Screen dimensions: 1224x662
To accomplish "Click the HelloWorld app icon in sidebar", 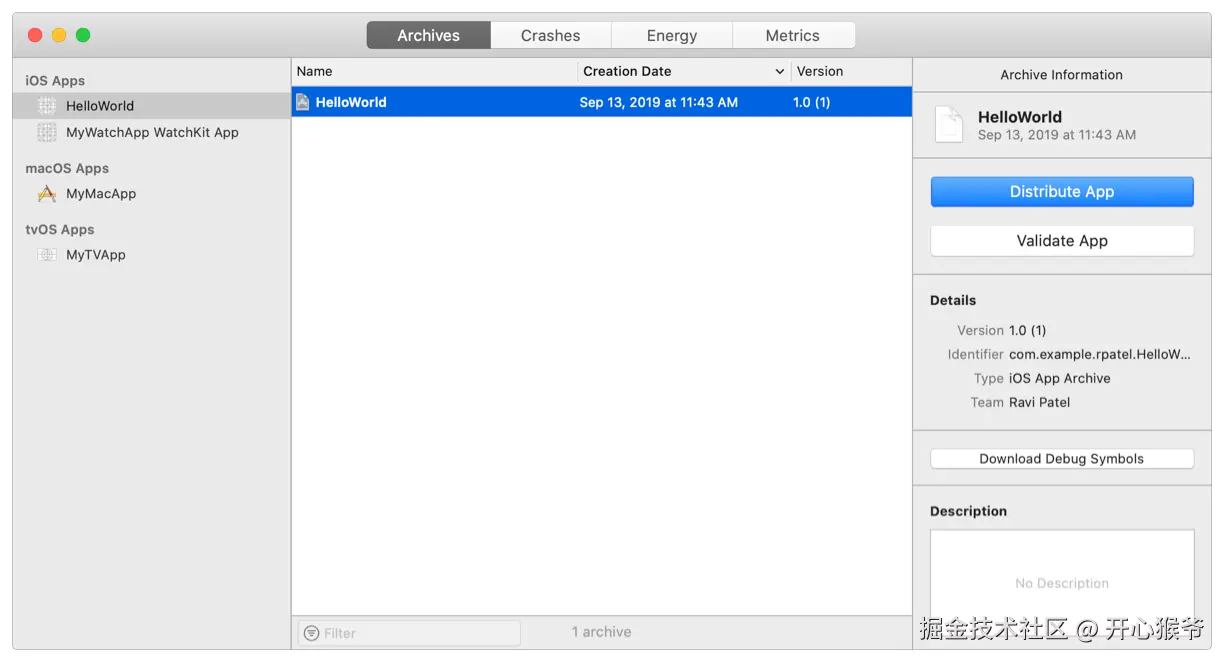I will [x=47, y=106].
